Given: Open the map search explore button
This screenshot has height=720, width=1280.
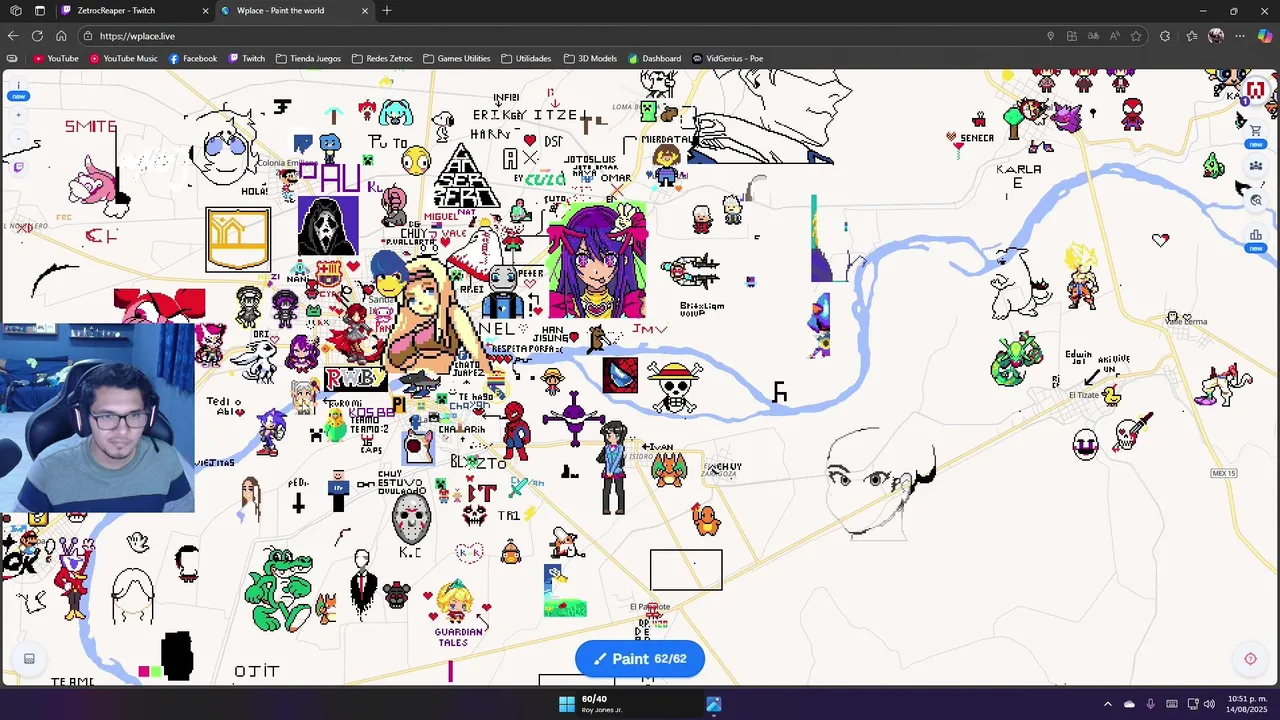Looking at the screenshot, I should tap(1255, 200).
